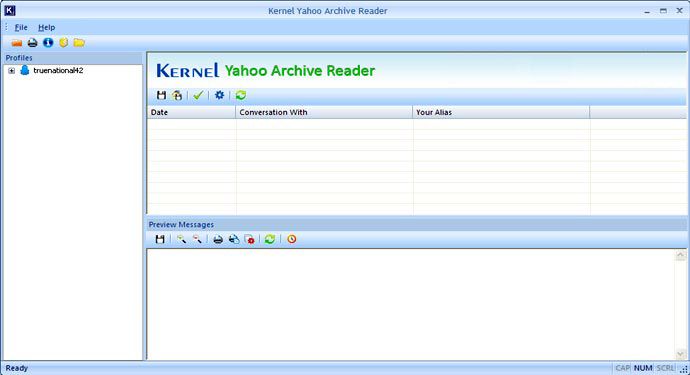Click the preview pane scroll down arrow
The height and width of the screenshot is (375, 690).
680,354
